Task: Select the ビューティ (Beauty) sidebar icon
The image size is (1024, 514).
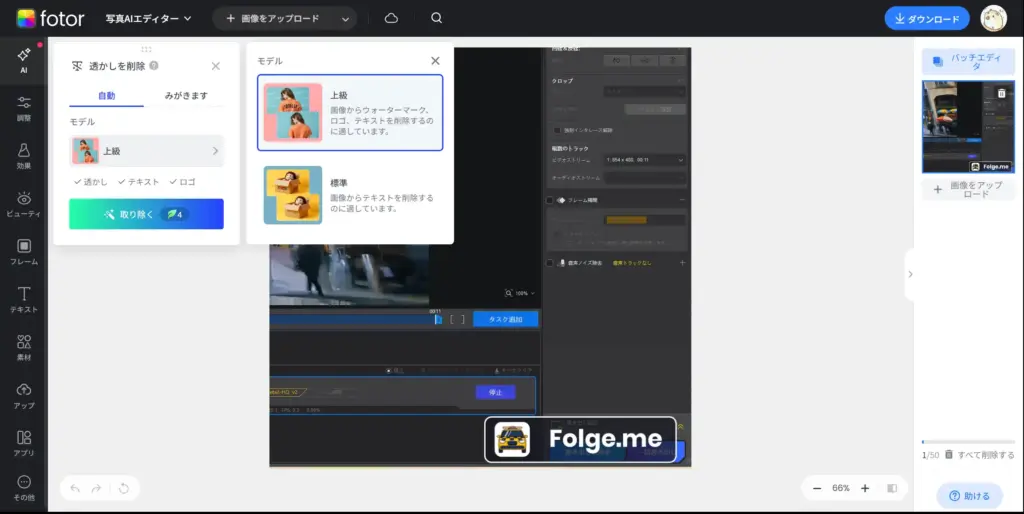Action: 23,204
